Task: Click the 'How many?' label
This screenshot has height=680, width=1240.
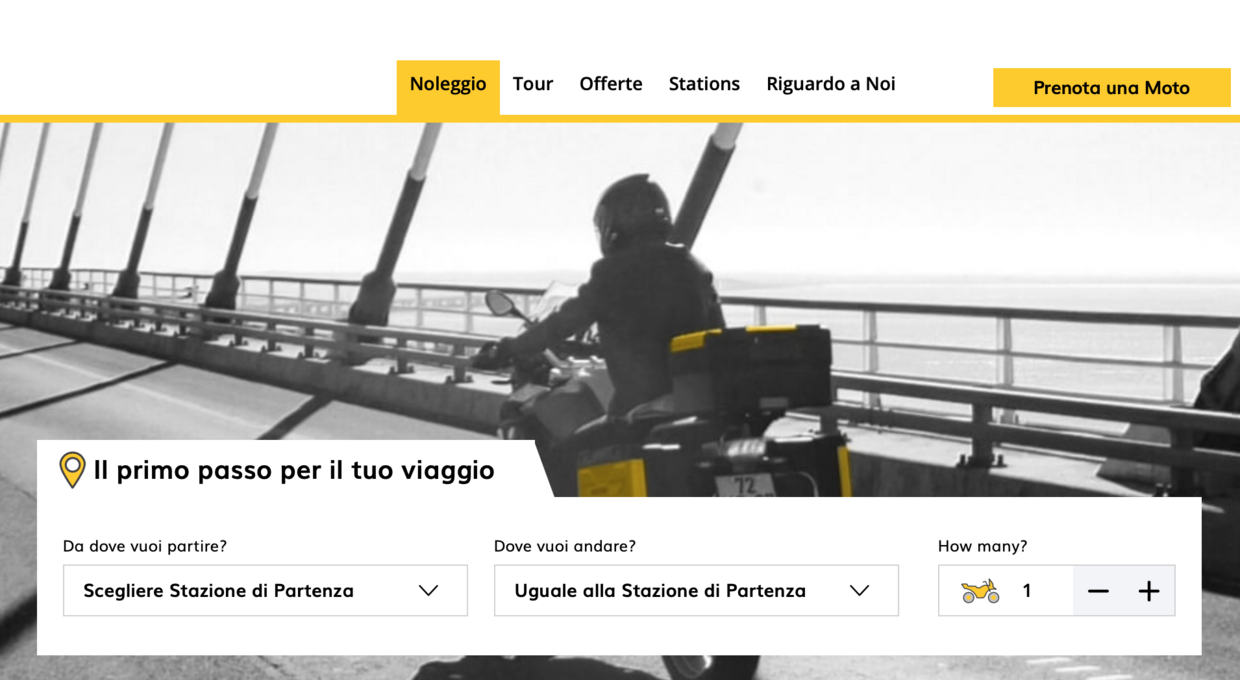Action: point(982,546)
